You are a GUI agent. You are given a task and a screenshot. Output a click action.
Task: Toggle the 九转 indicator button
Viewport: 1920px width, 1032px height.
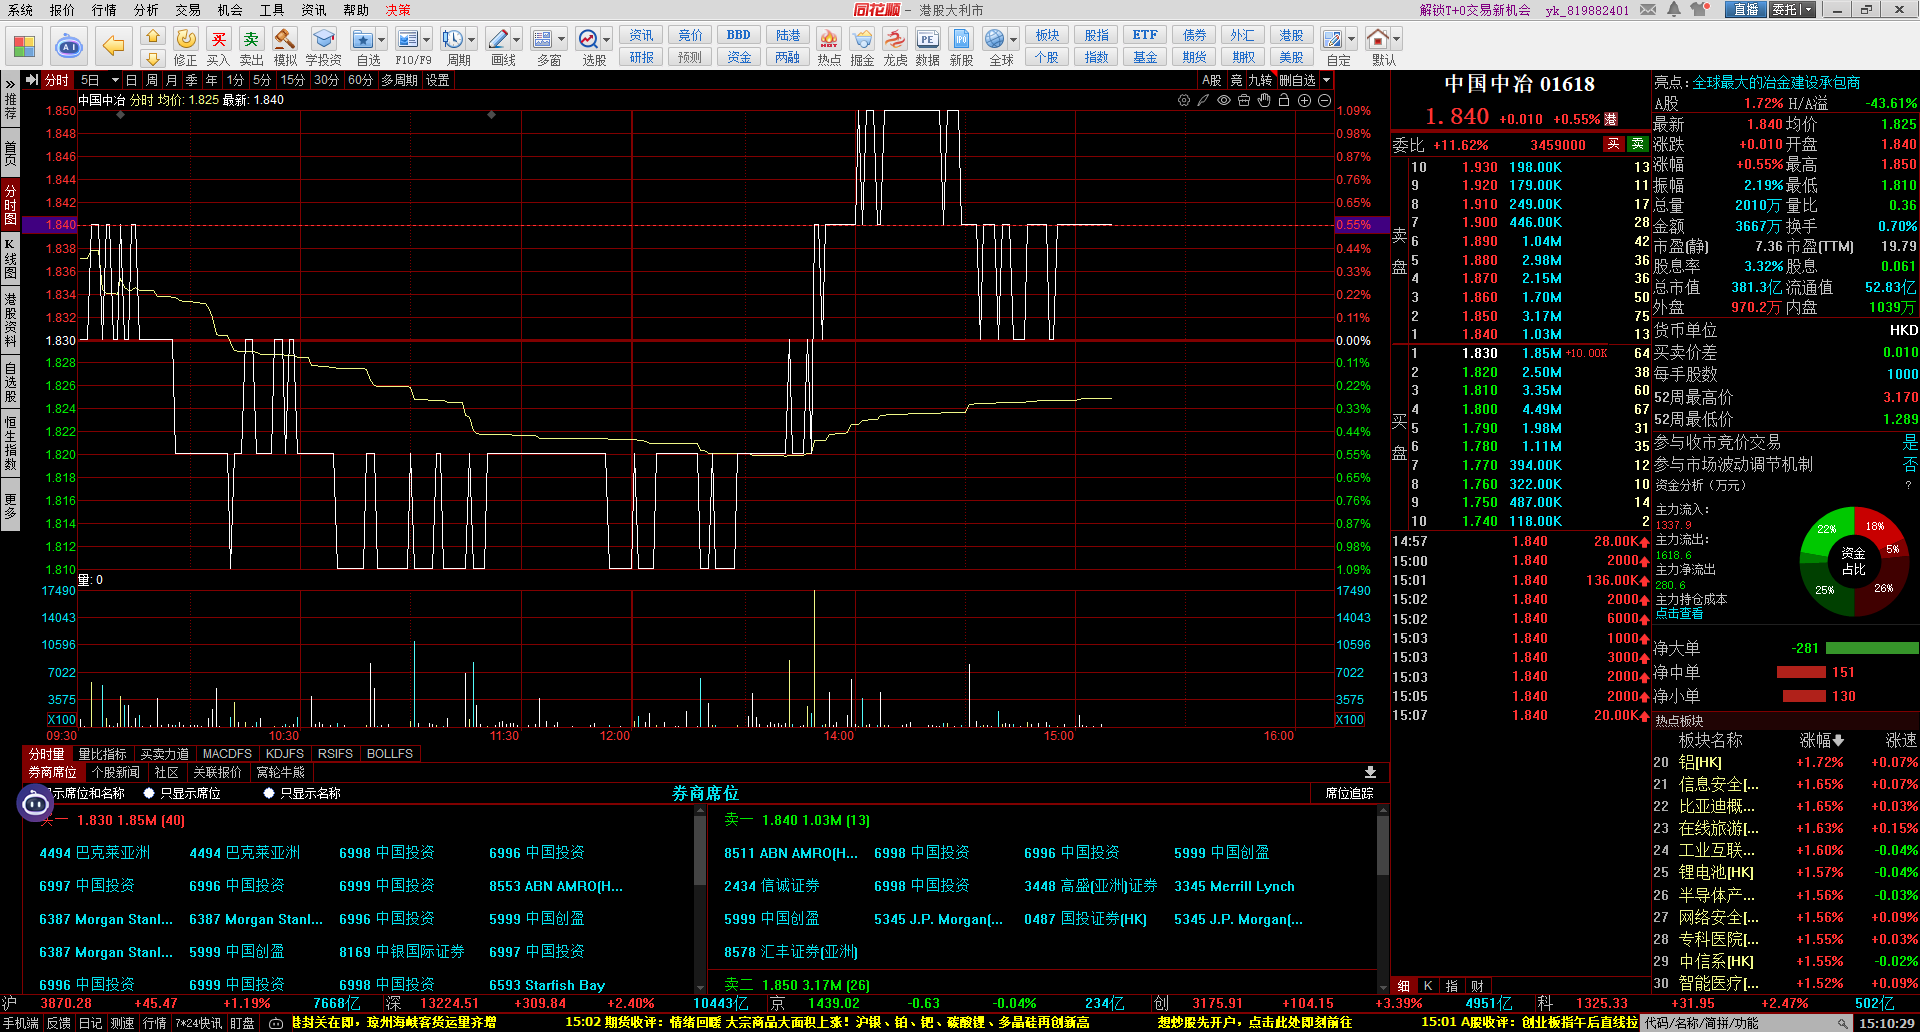click(x=1260, y=80)
